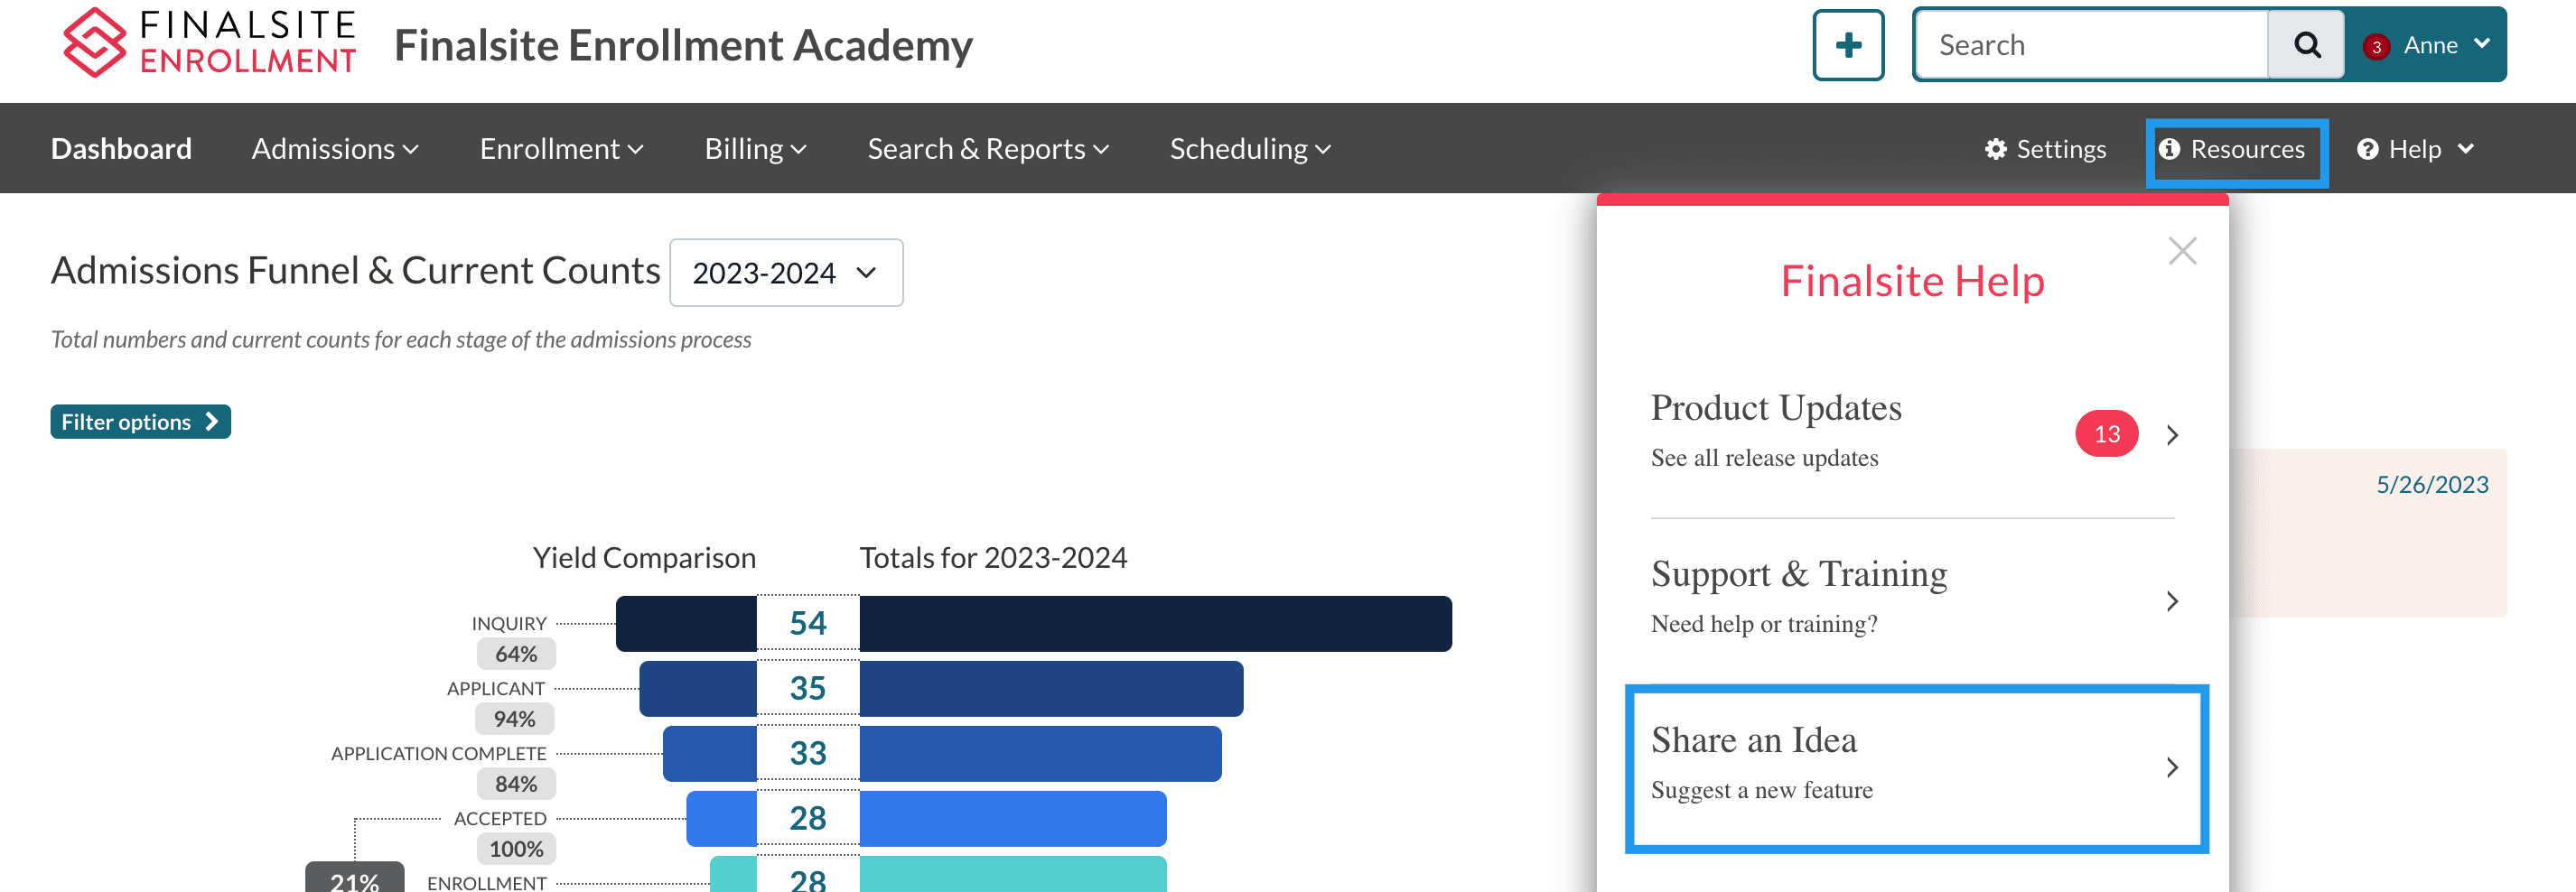
Task: Go to the Dashboard tab
Action: [121, 149]
